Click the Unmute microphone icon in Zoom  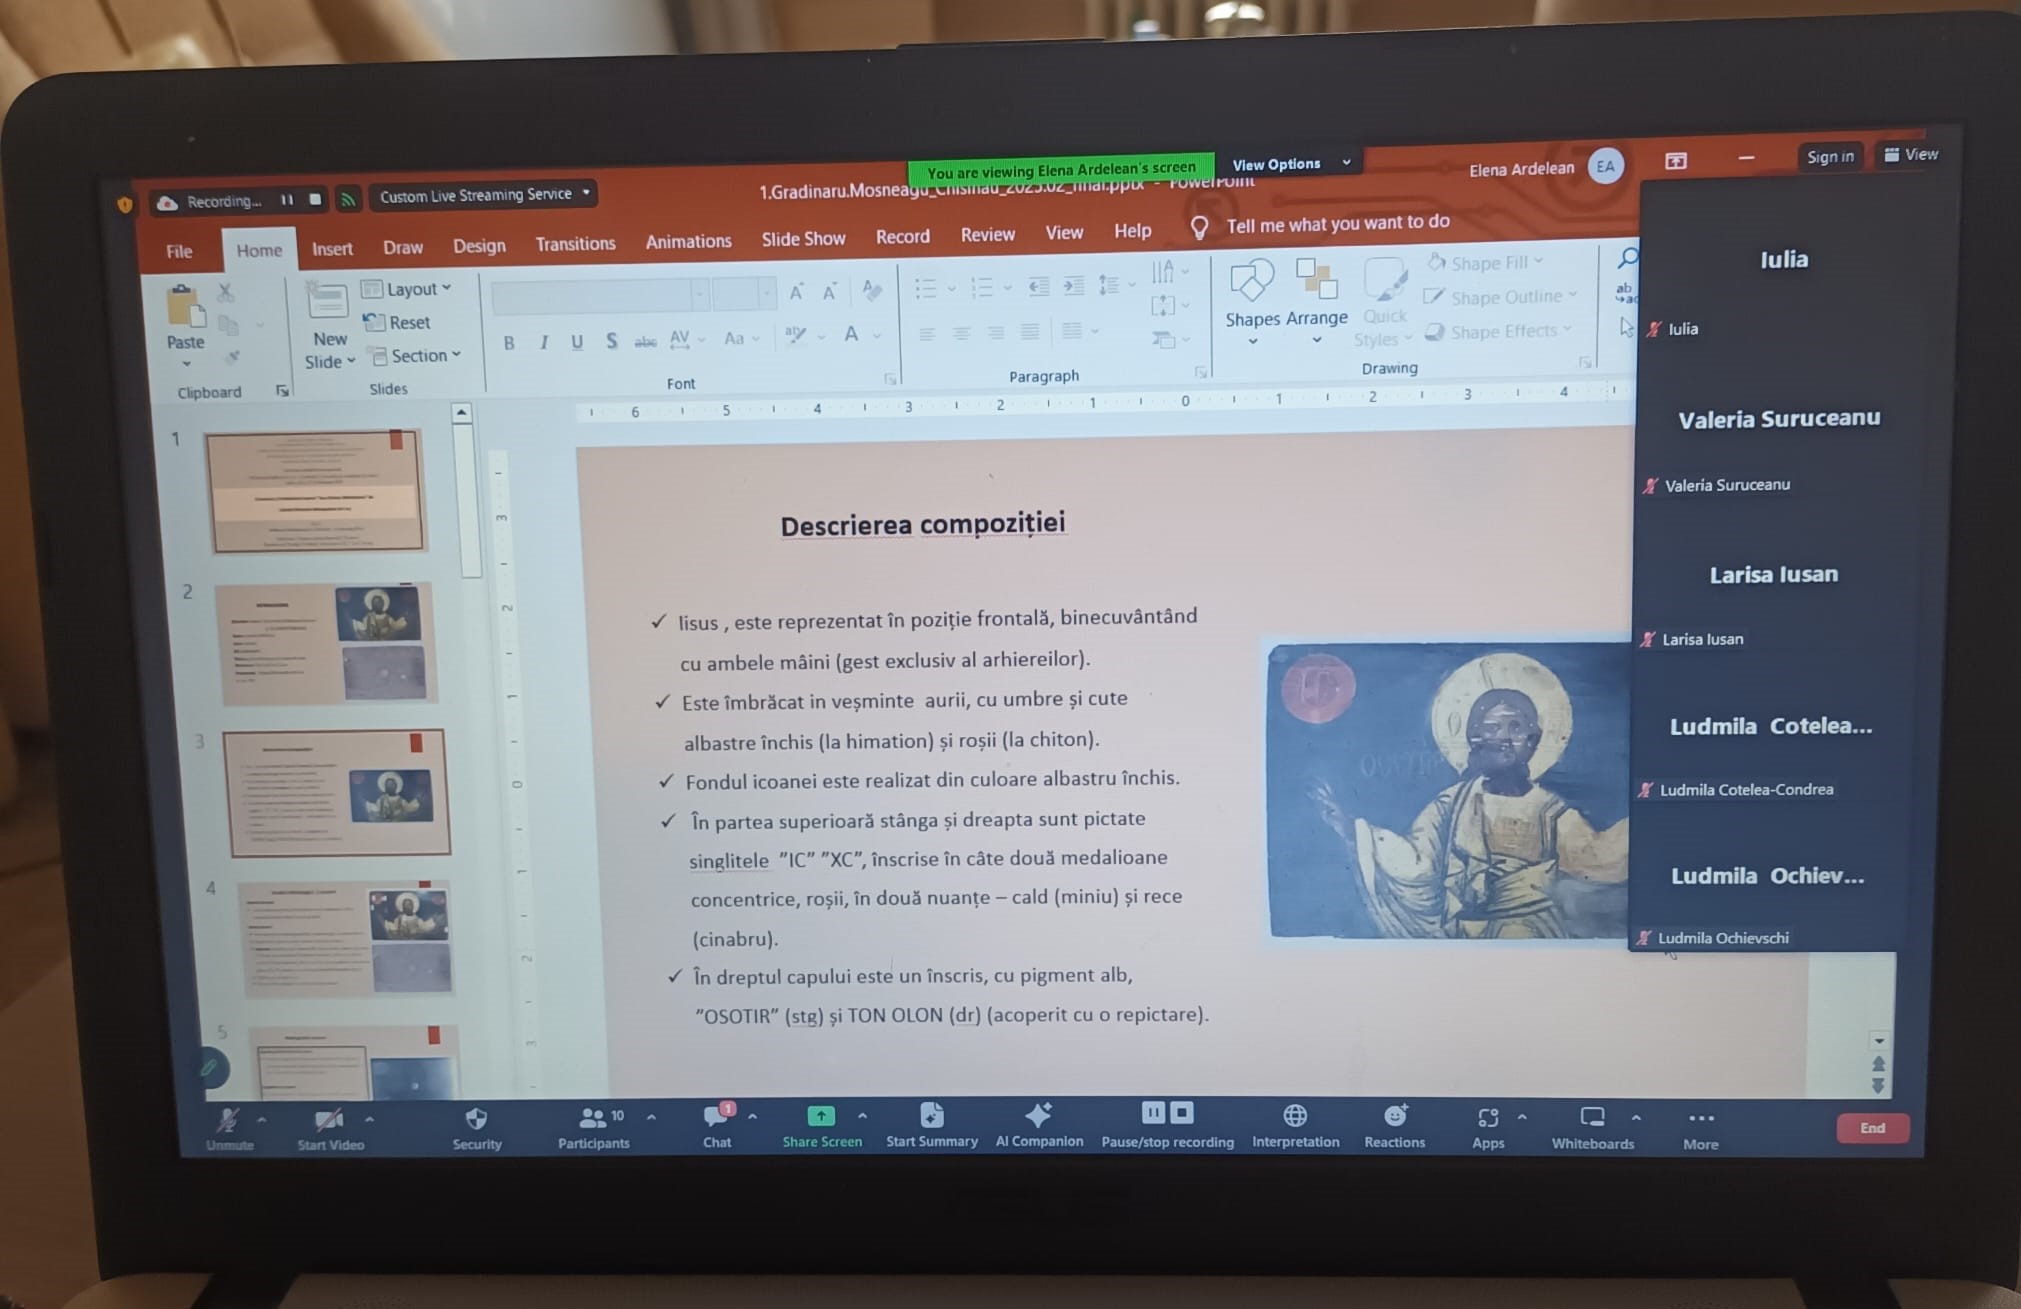pos(228,1121)
